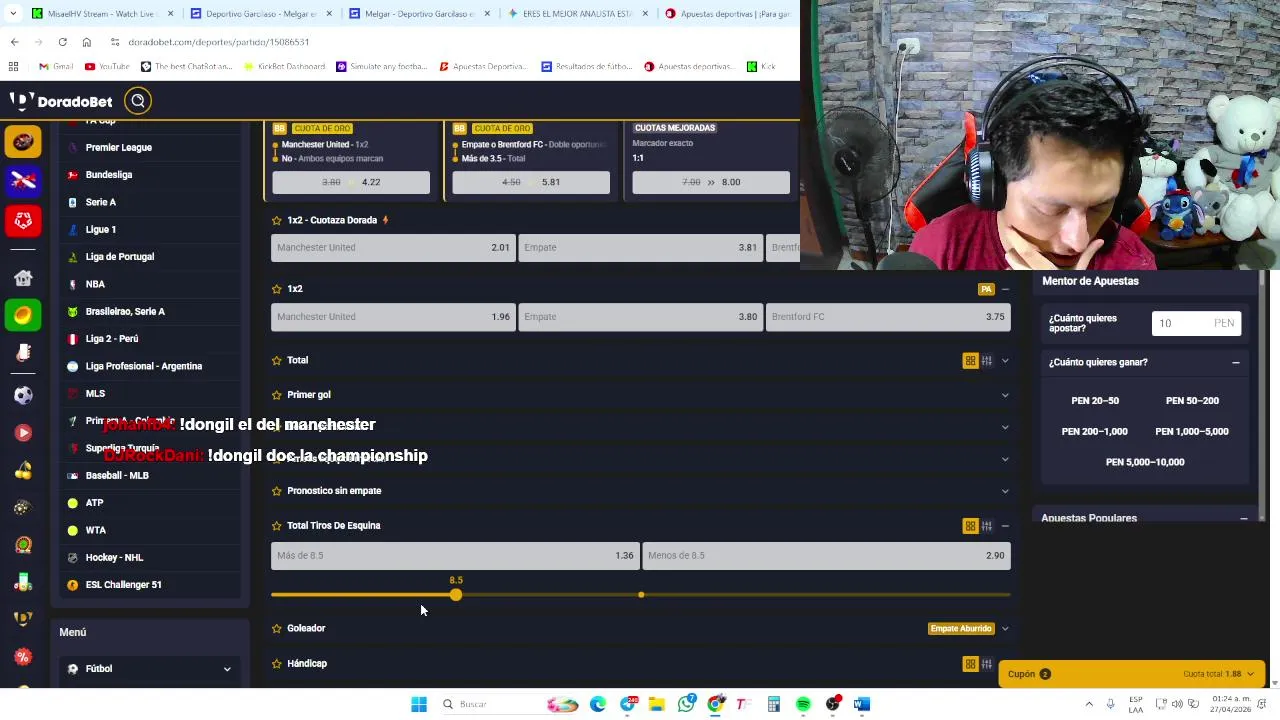The width and height of the screenshot is (1280, 720).
Task: Choose PEN 20–50 winning range
Action: pyautogui.click(x=1095, y=401)
